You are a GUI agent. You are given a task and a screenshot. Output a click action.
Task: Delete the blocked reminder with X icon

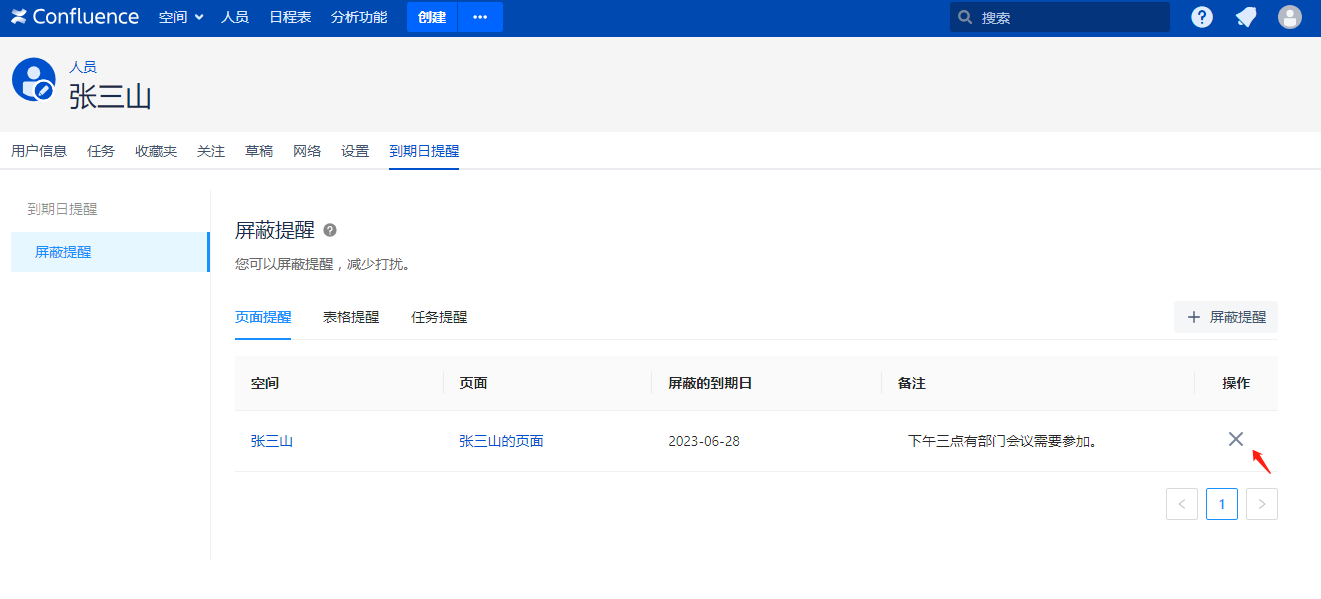pos(1236,439)
